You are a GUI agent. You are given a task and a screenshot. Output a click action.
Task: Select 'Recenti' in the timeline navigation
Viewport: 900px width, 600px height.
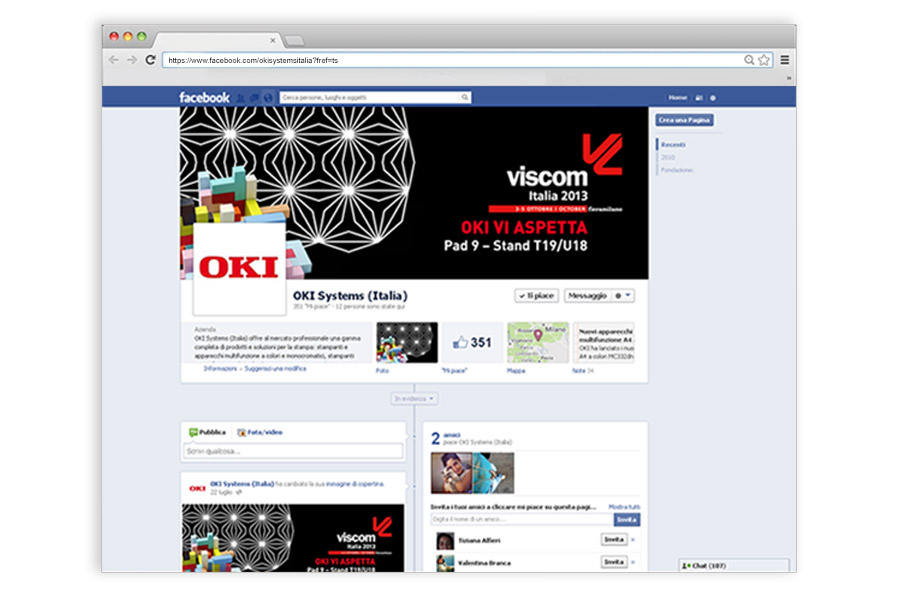673,145
